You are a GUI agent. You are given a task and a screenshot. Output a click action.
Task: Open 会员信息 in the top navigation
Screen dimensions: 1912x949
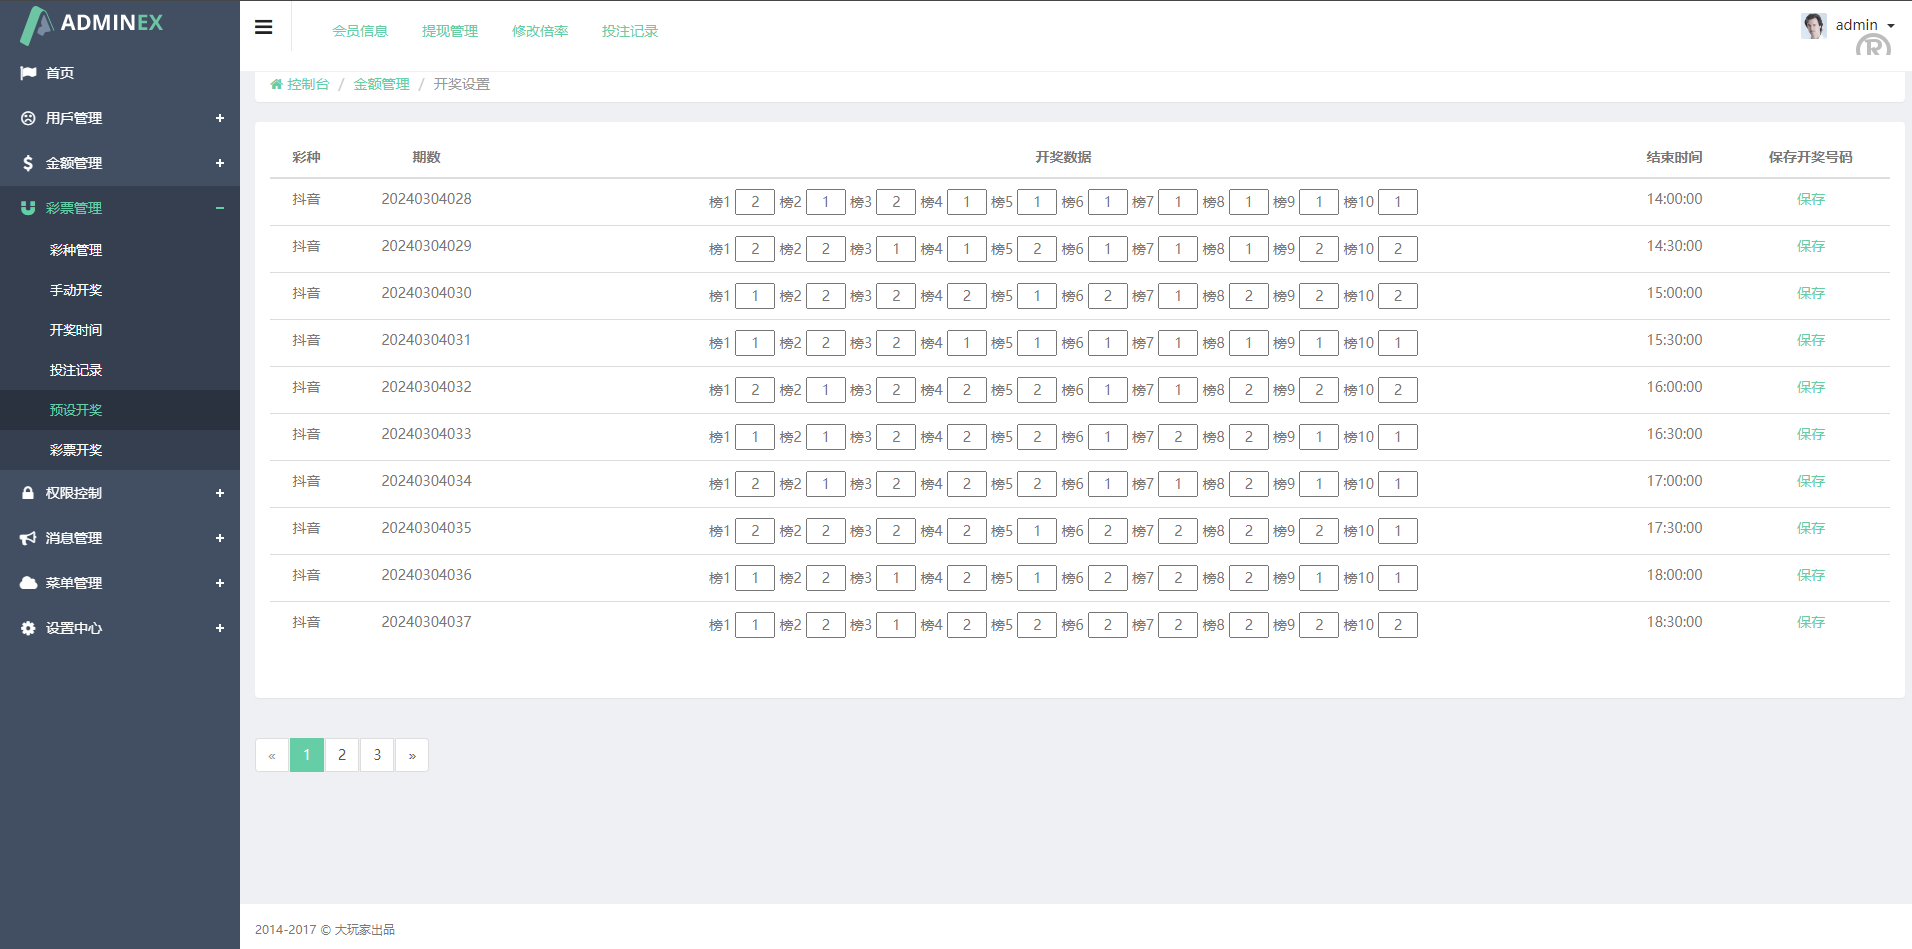point(360,31)
